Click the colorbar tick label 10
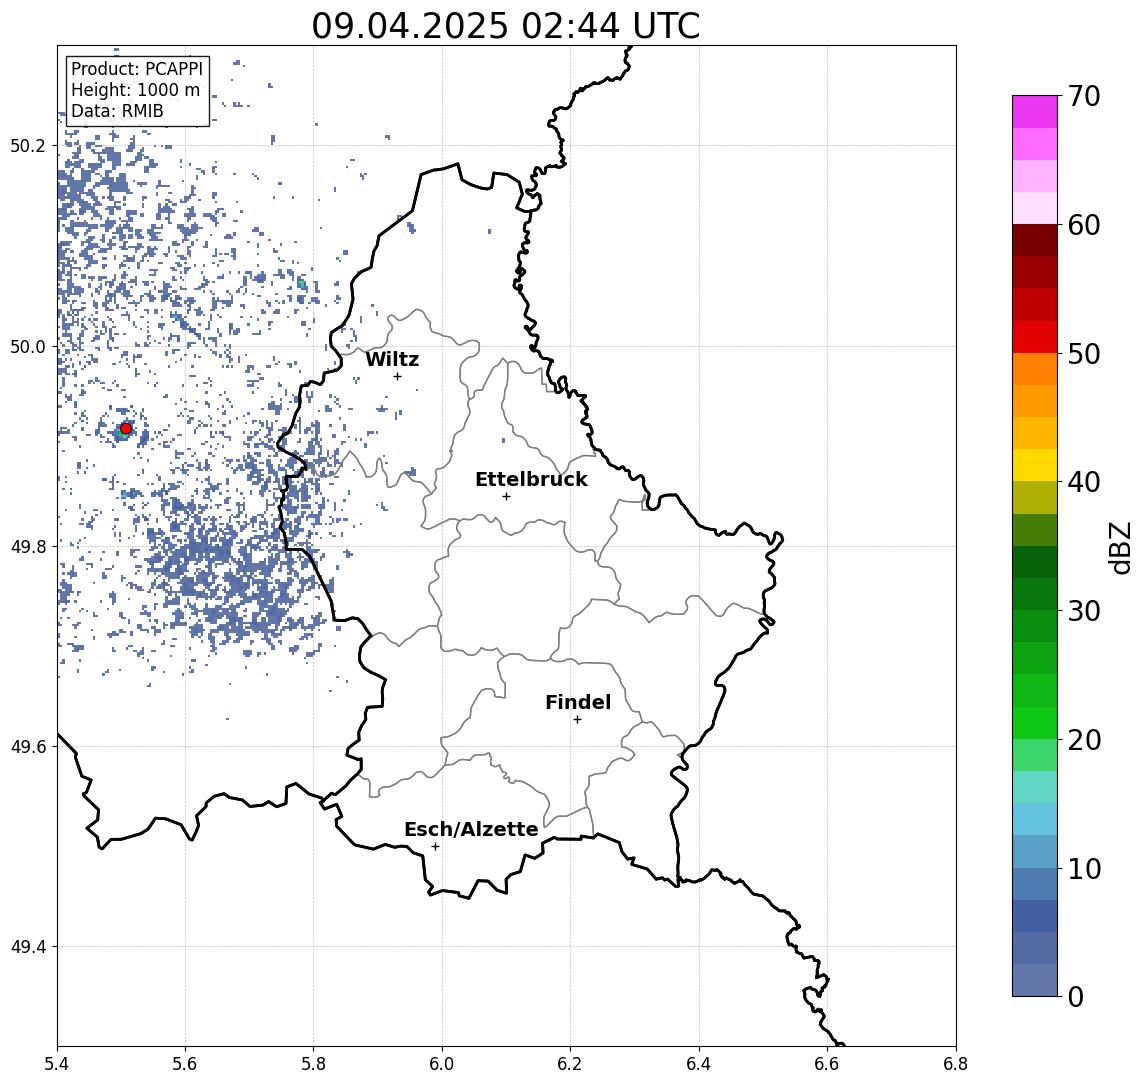The height and width of the screenshot is (1084, 1145). coord(1084,869)
